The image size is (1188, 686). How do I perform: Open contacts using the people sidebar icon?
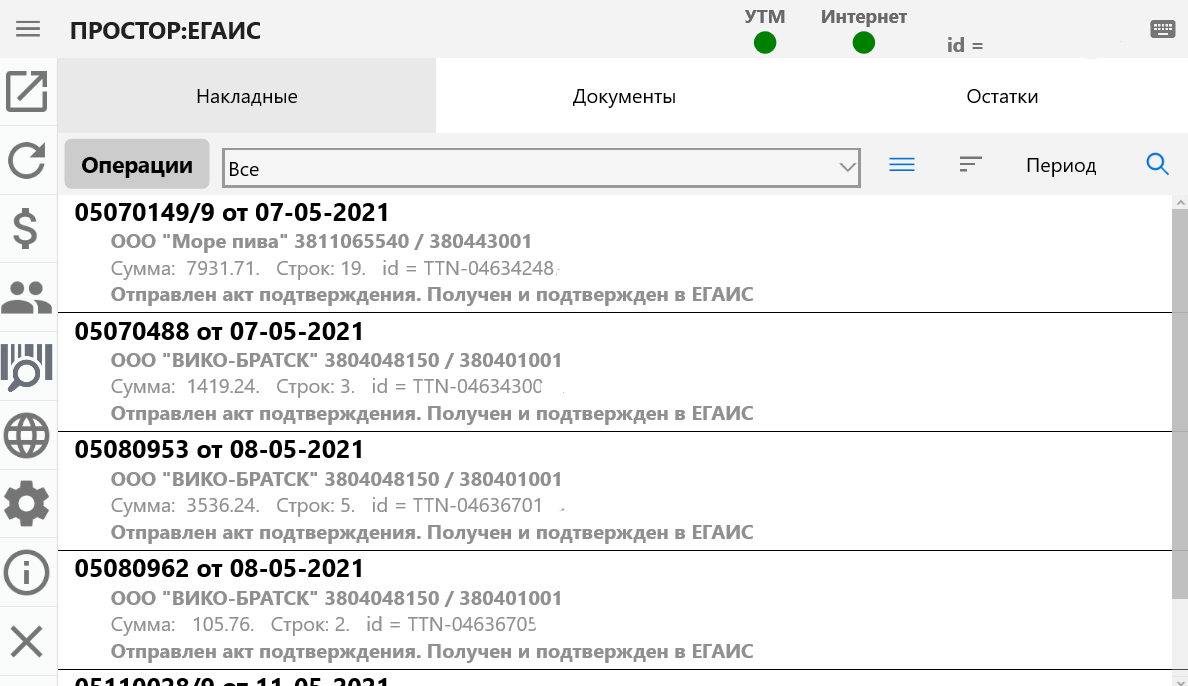(x=27, y=296)
